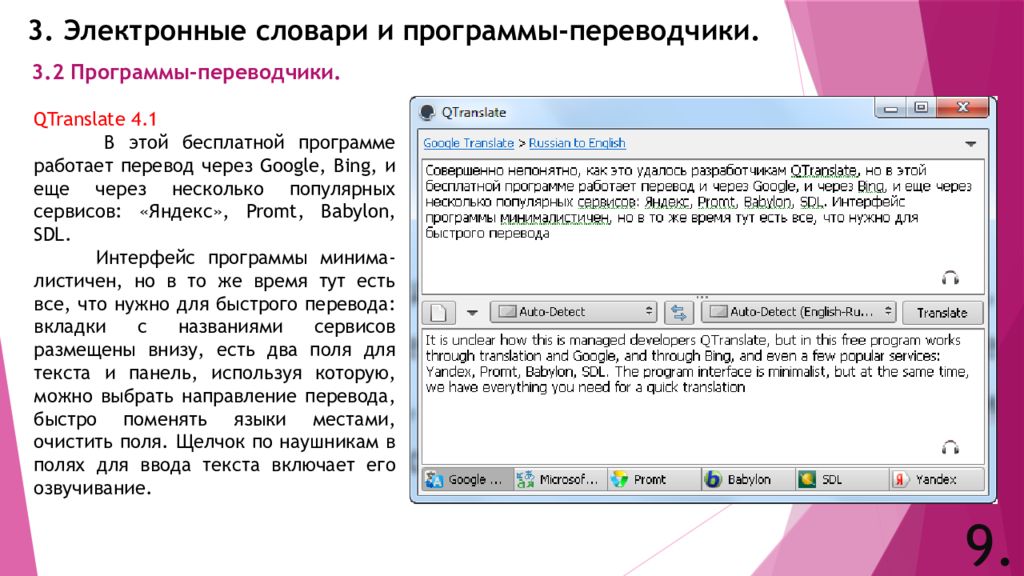Play audio with headphones icon in source field
This screenshot has height=576, width=1024.
point(950,278)
